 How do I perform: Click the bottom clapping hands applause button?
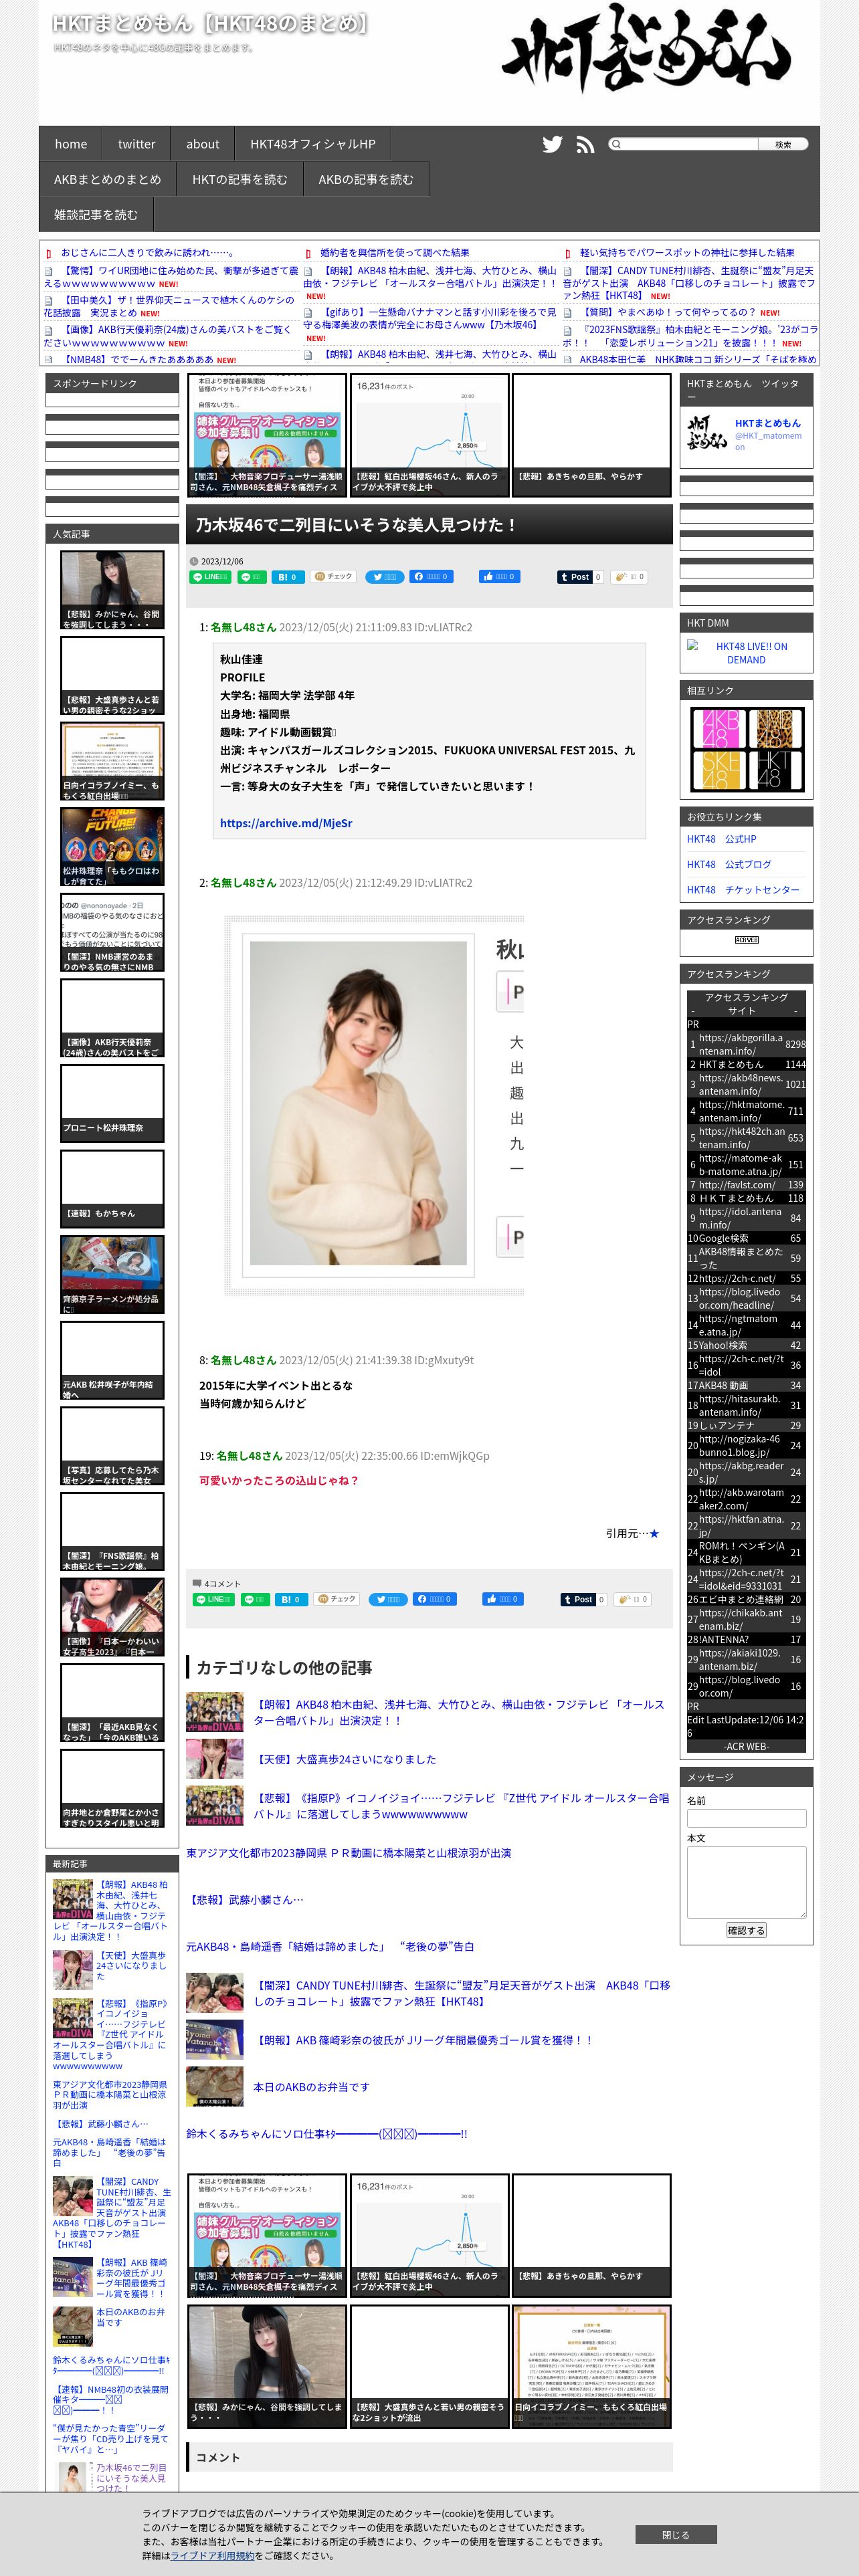[633, 1600]
